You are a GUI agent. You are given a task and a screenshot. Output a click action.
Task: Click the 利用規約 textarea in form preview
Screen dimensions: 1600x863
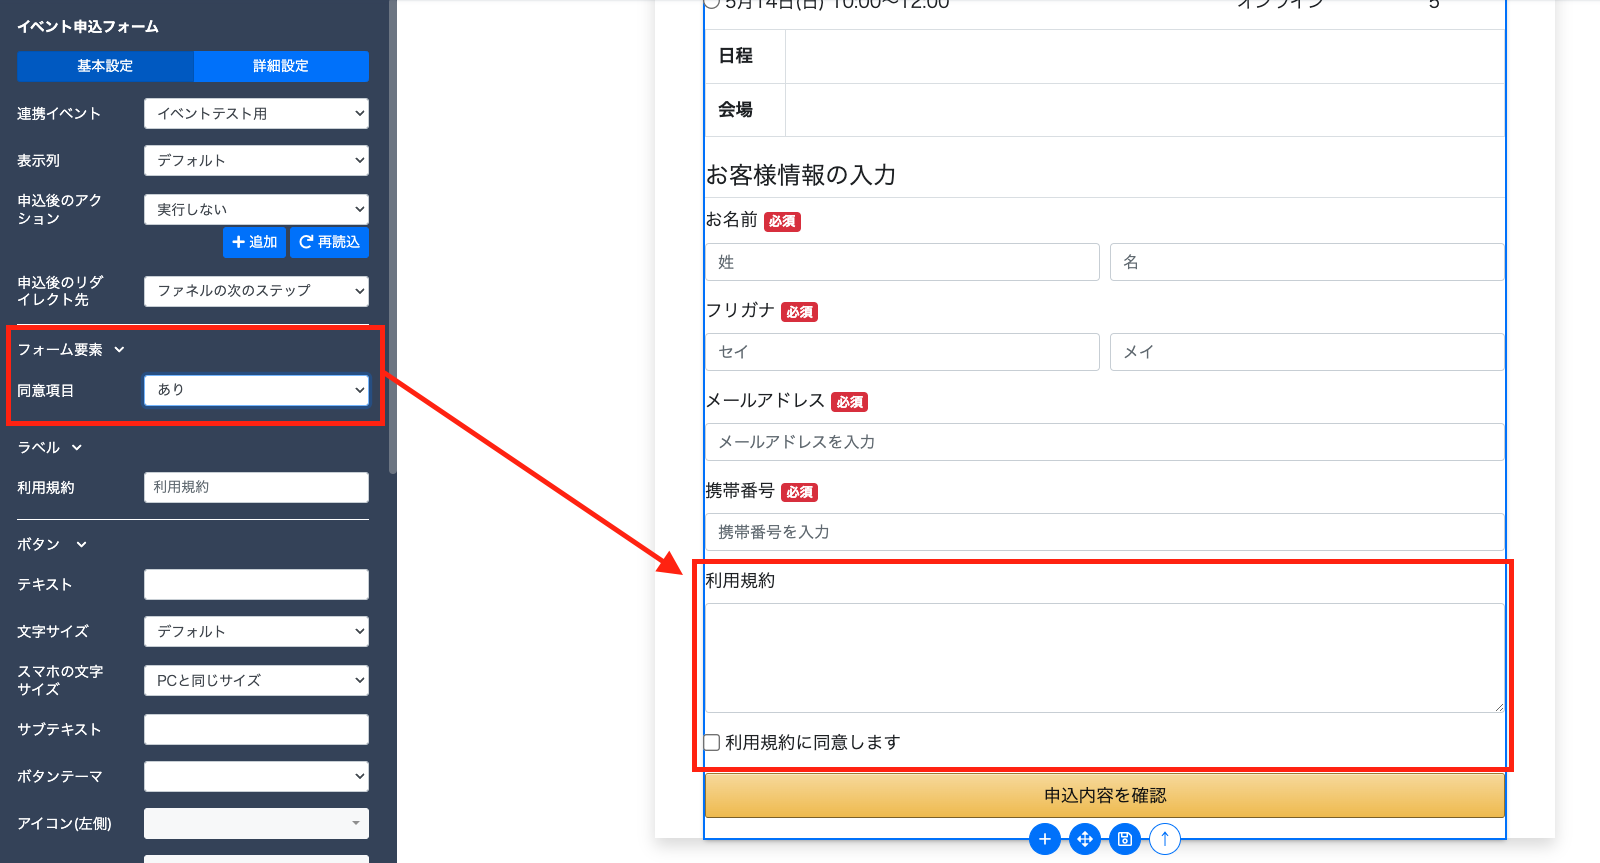point(1104,657)
